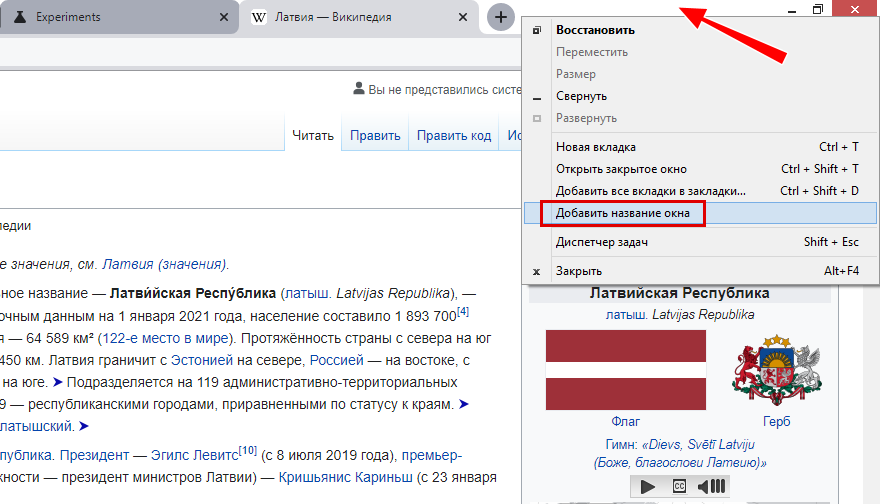Open the footnote [10] reference
This screenshot has width=880, height=504.
tap(248, 451)
